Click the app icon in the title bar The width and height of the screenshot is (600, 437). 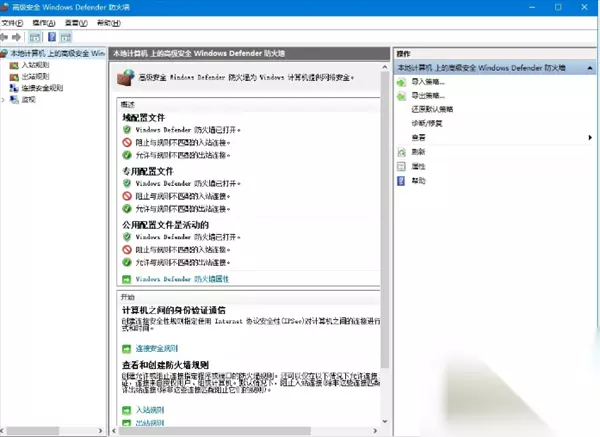pos(5,7)
